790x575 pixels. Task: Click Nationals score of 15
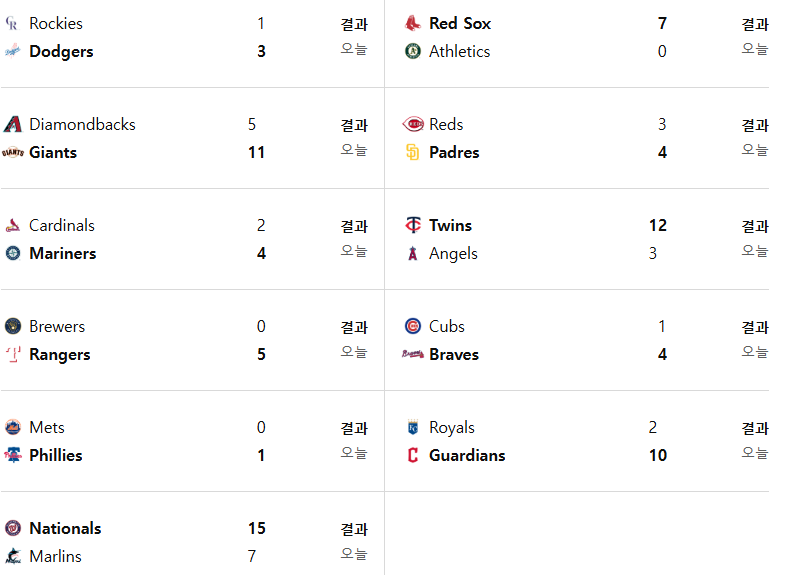(x=256, y=528)
